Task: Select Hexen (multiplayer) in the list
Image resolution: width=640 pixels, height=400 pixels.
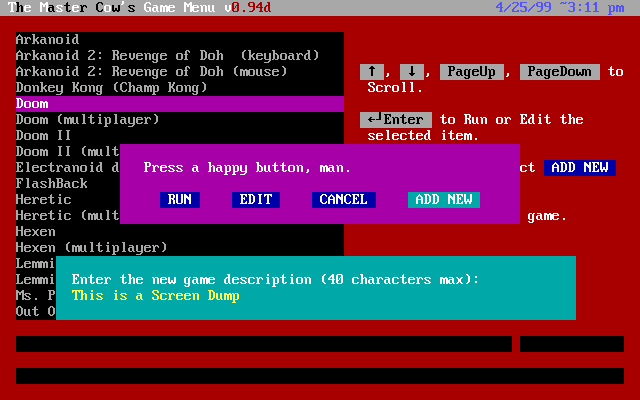Action: tap(91, 248)
